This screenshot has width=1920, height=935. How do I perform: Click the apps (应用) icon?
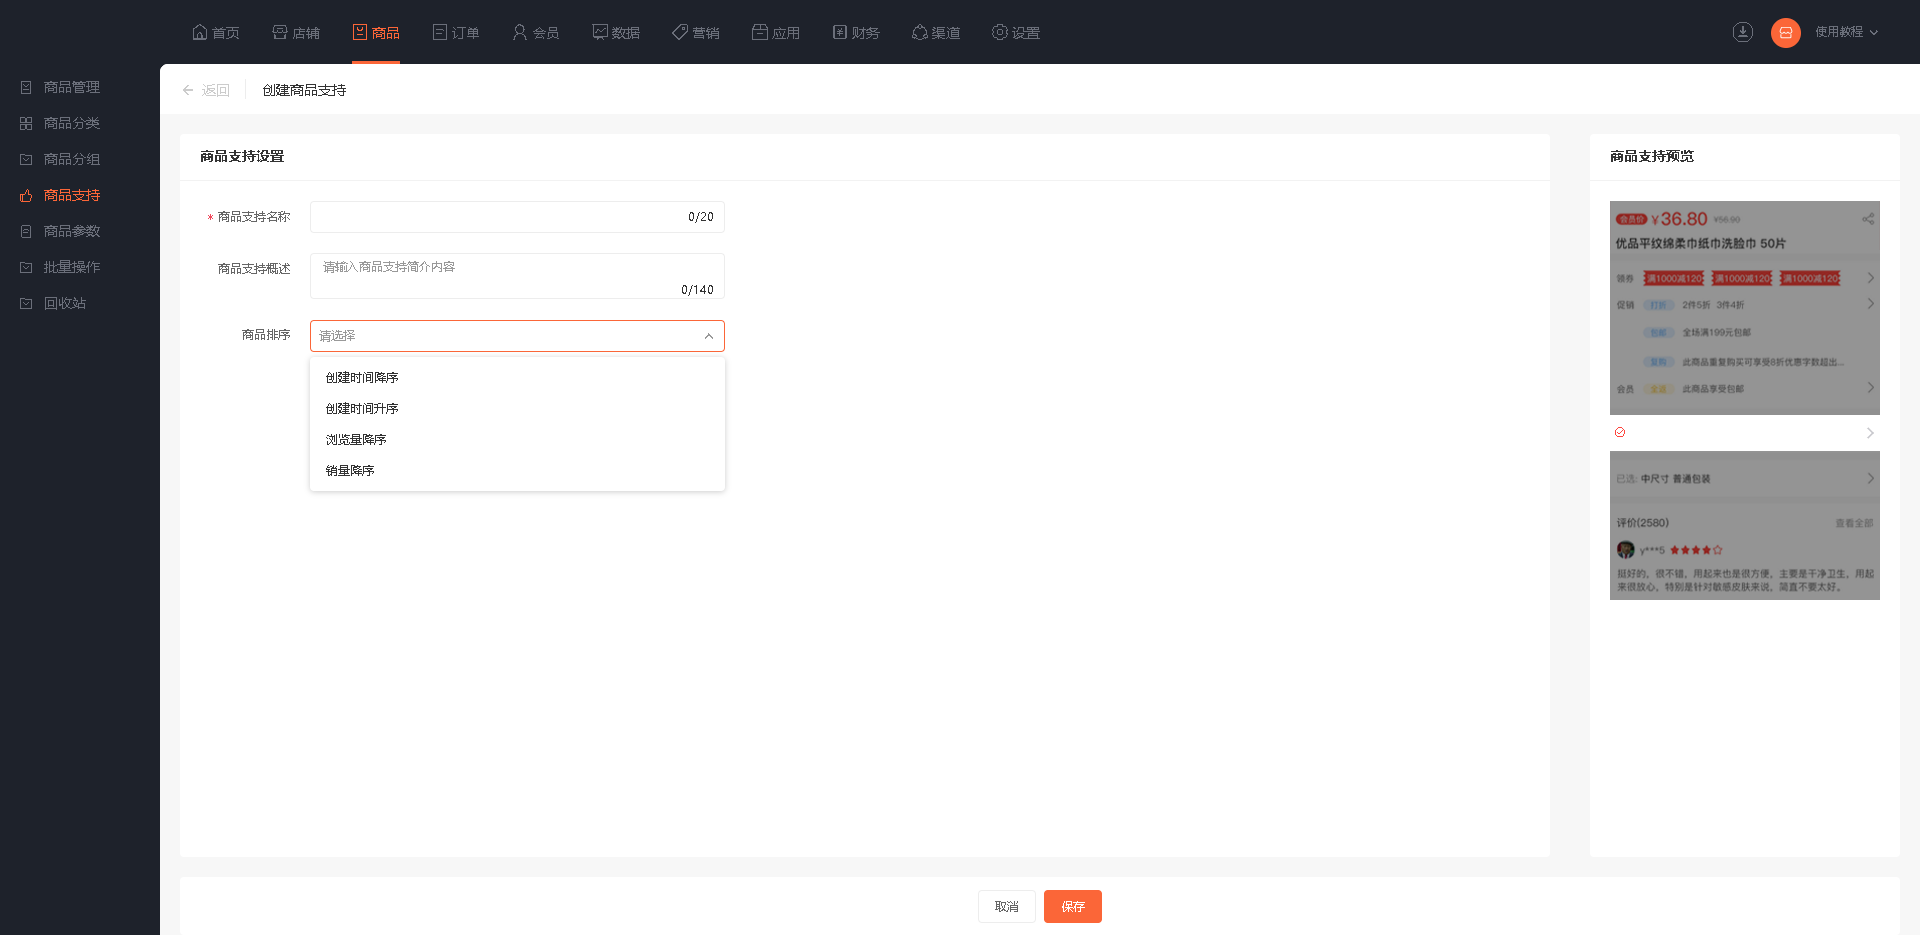tap(760, 32)
